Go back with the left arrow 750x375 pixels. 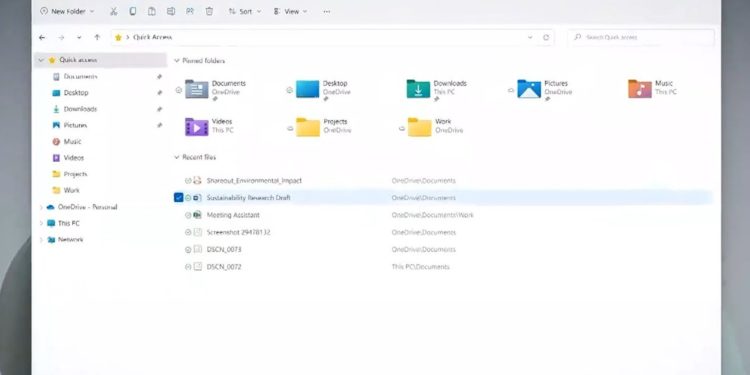42,37
